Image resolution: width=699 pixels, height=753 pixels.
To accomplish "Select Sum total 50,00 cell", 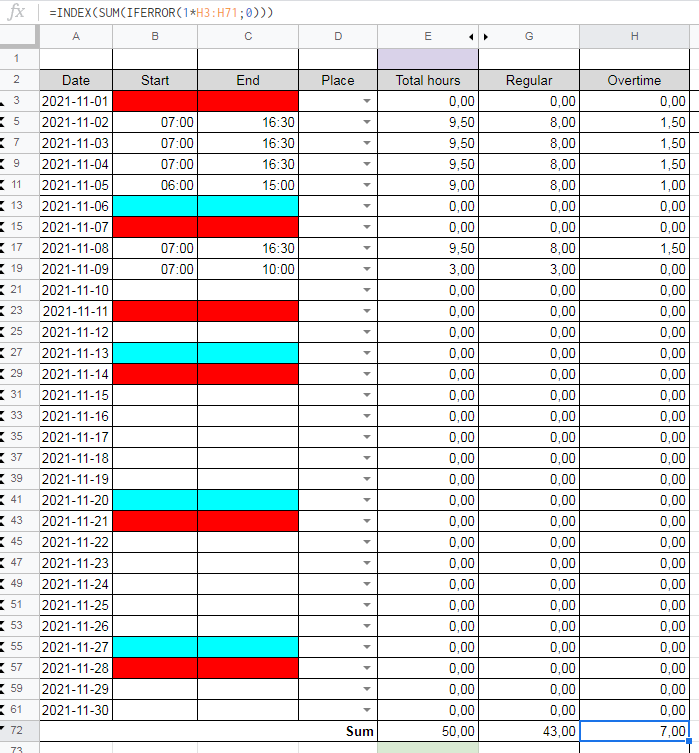I will point(428,731).
